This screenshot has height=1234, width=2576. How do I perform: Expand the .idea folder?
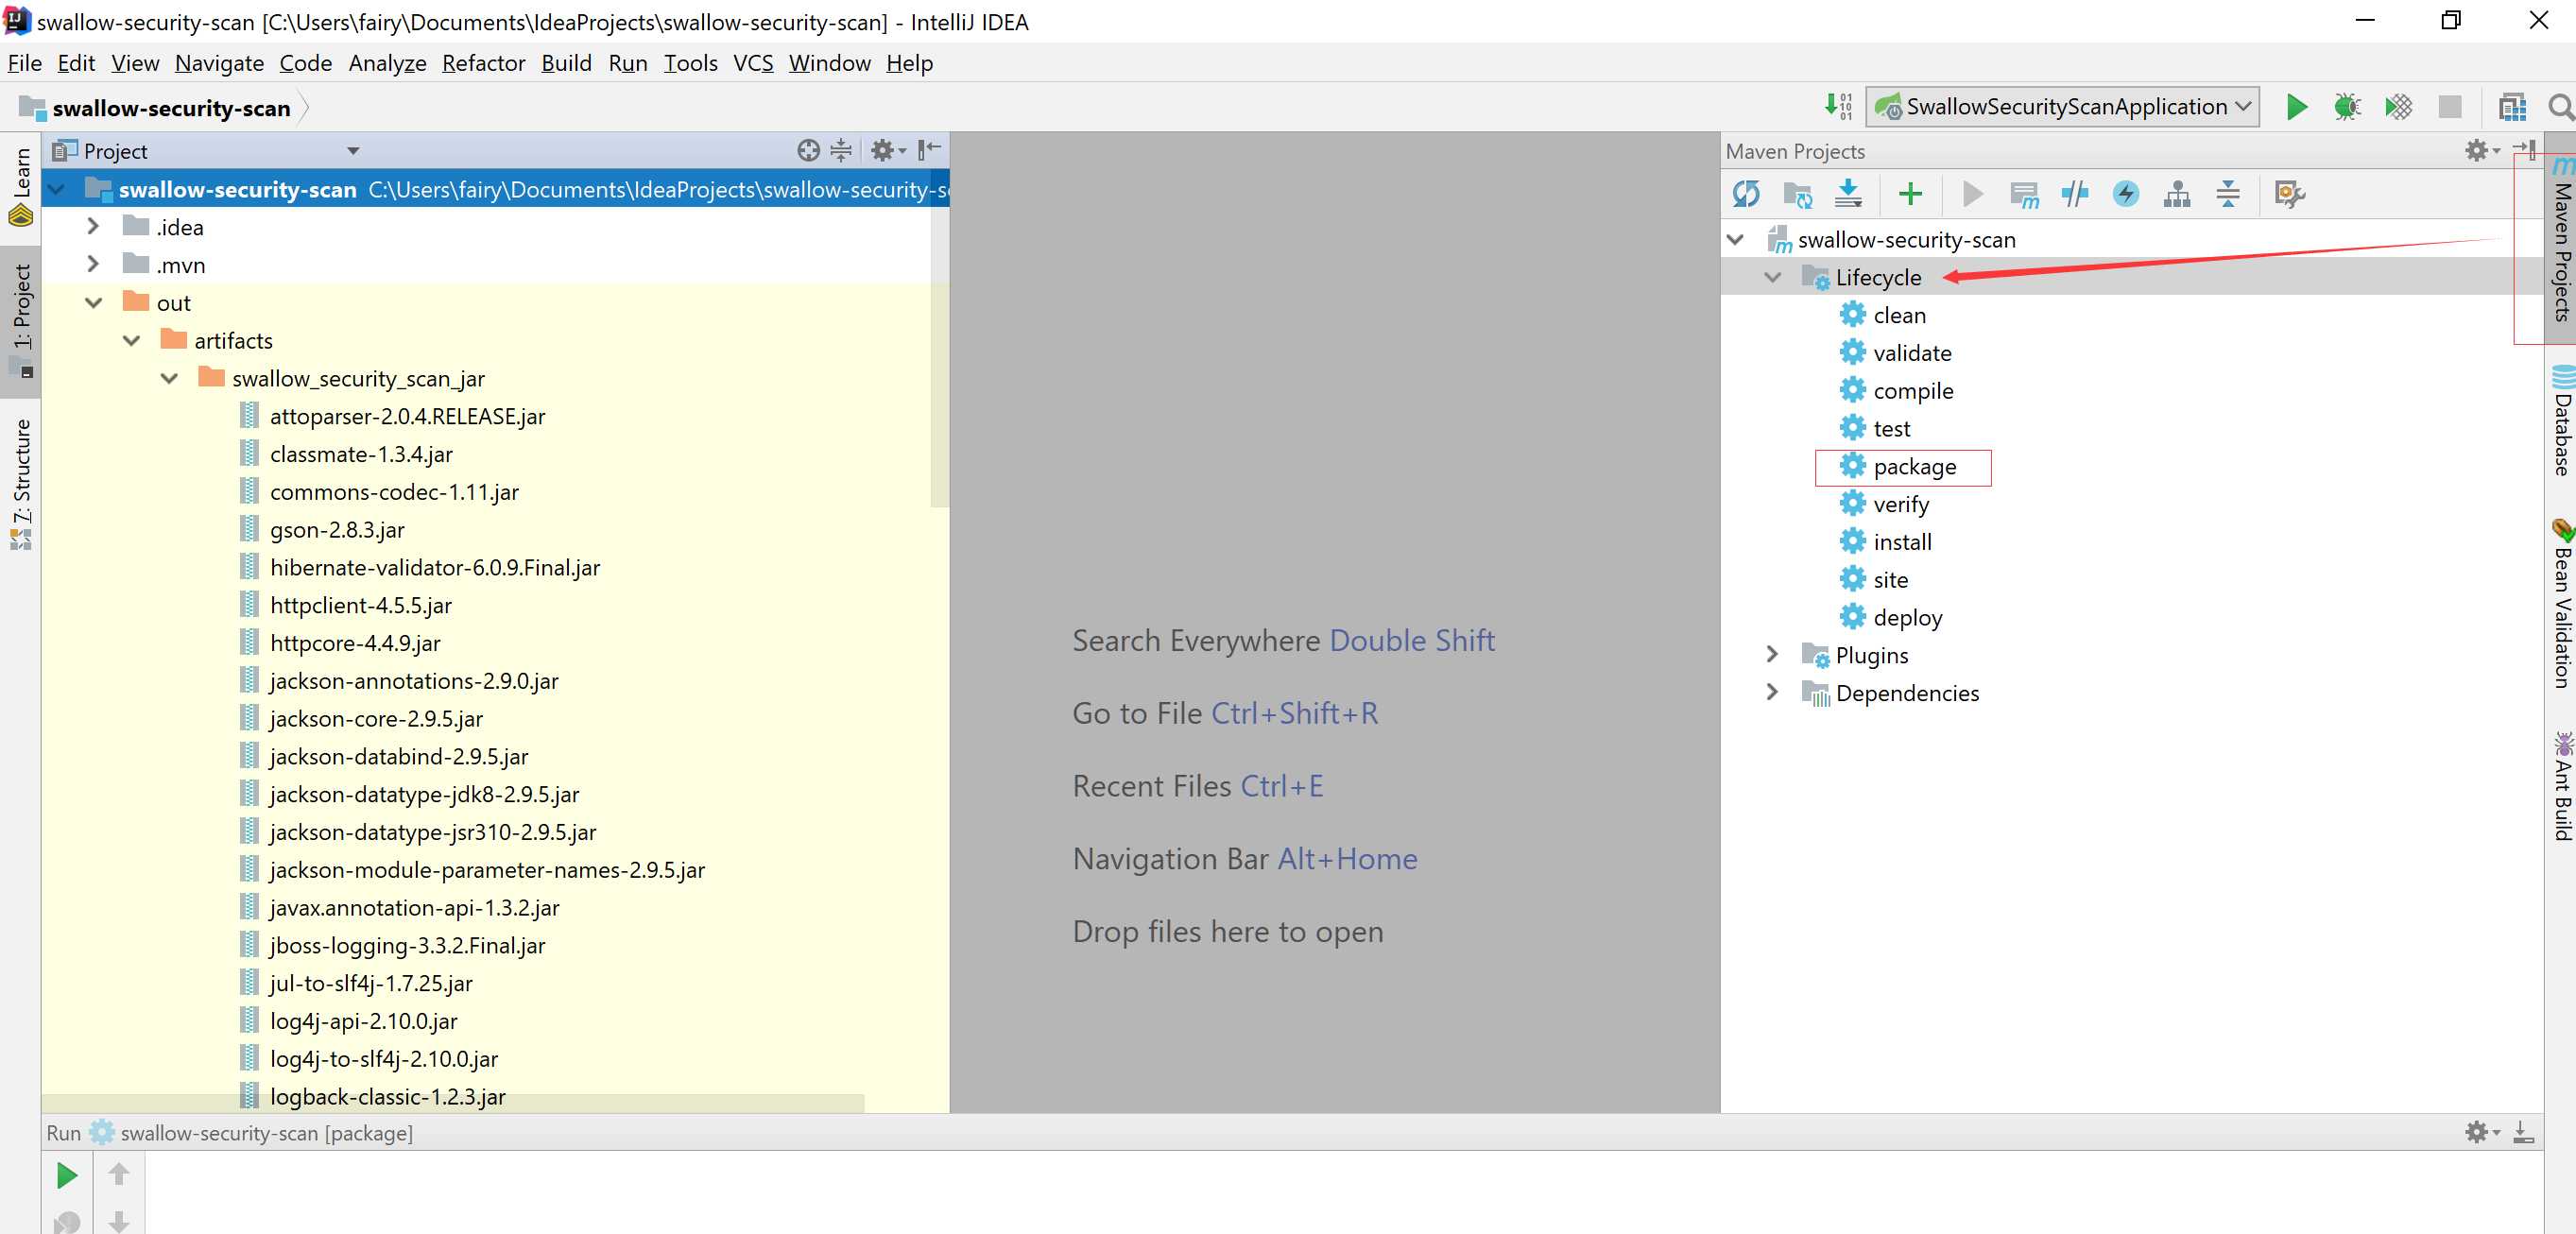point(93,227)
